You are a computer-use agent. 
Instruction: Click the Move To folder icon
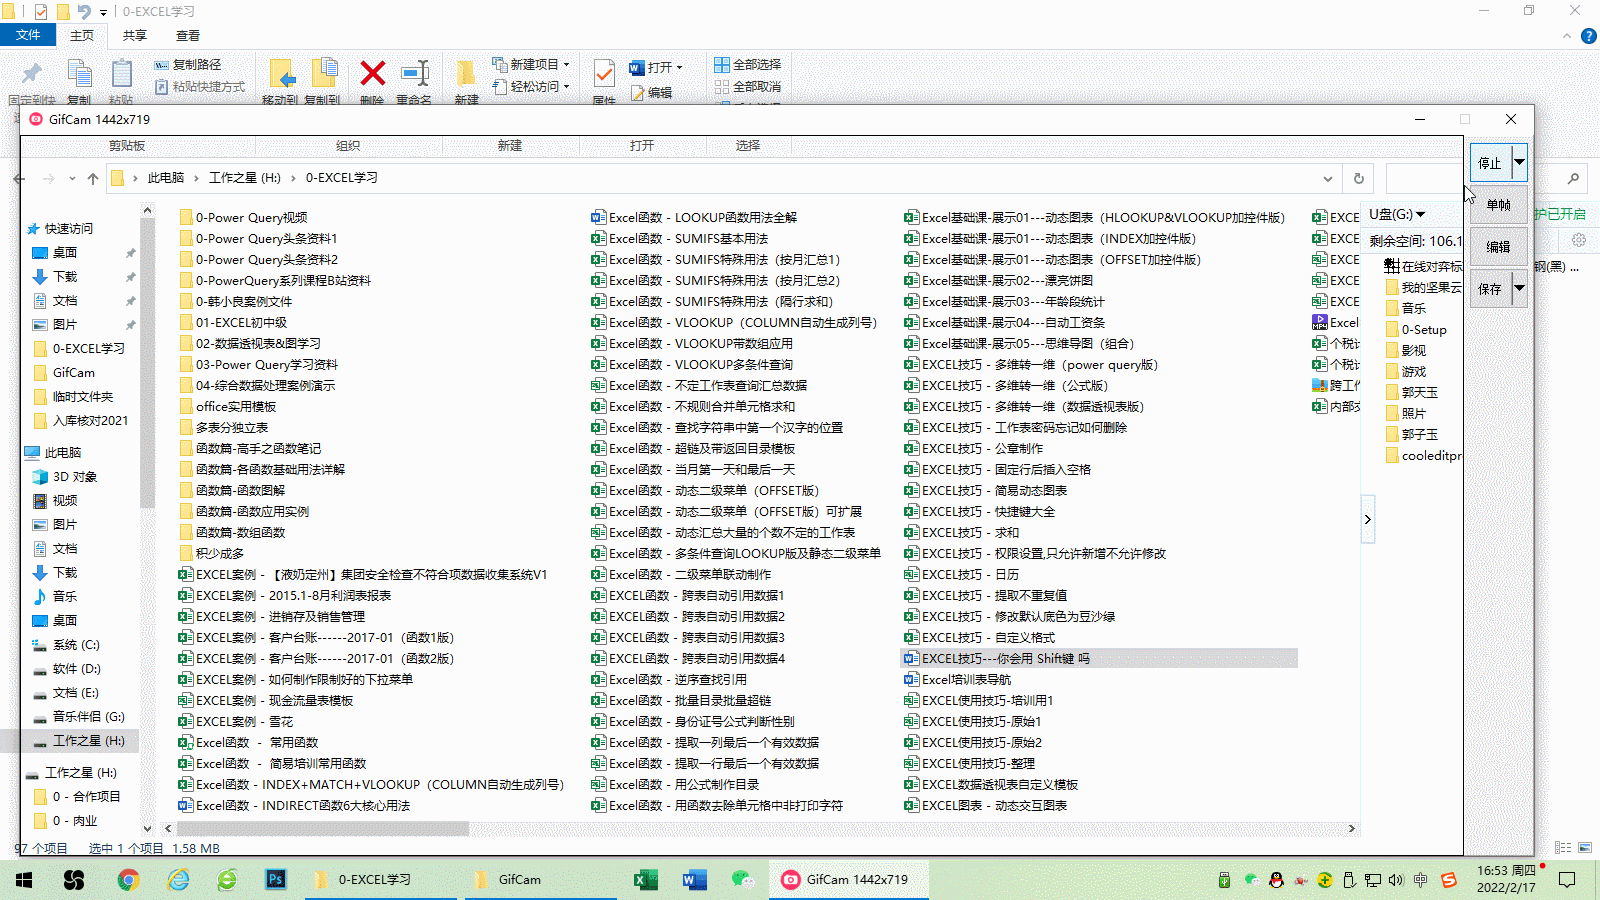[x=281, y=74]
